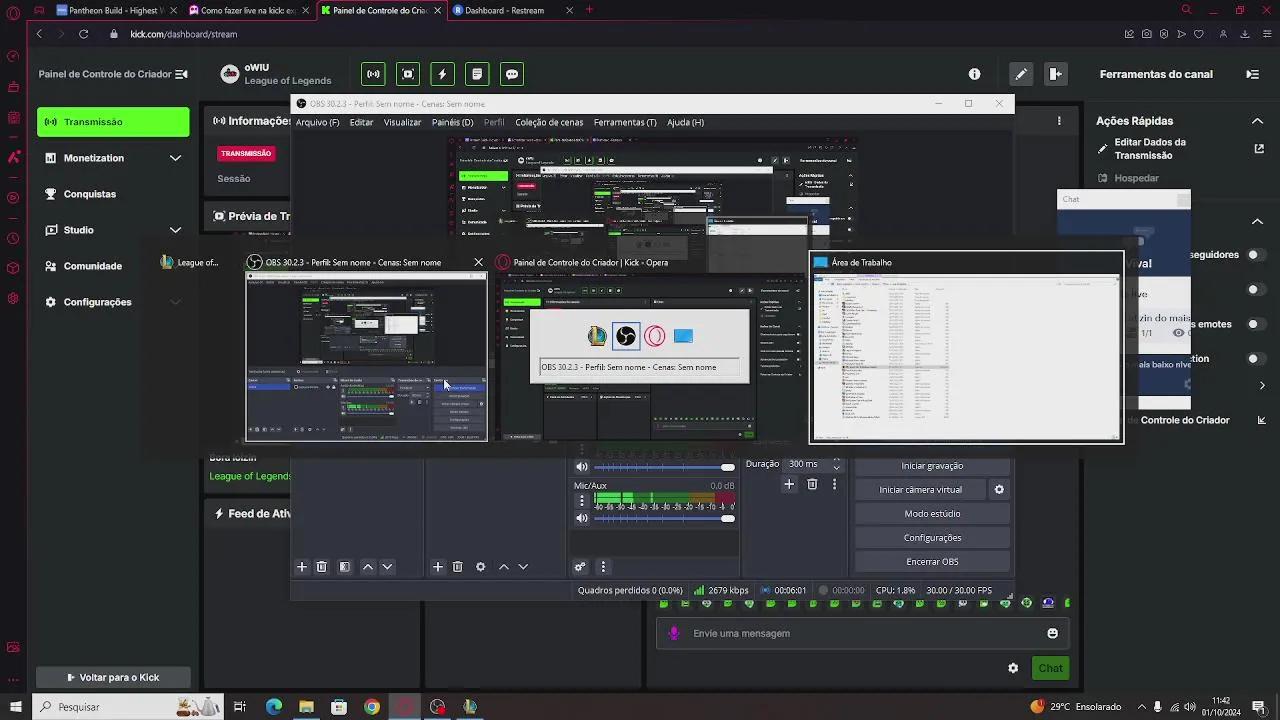Image resolution: width=1280 pixels, height=720 pixels.
Task: Click Voltar para o Kick button
Action: coord(113,677)
